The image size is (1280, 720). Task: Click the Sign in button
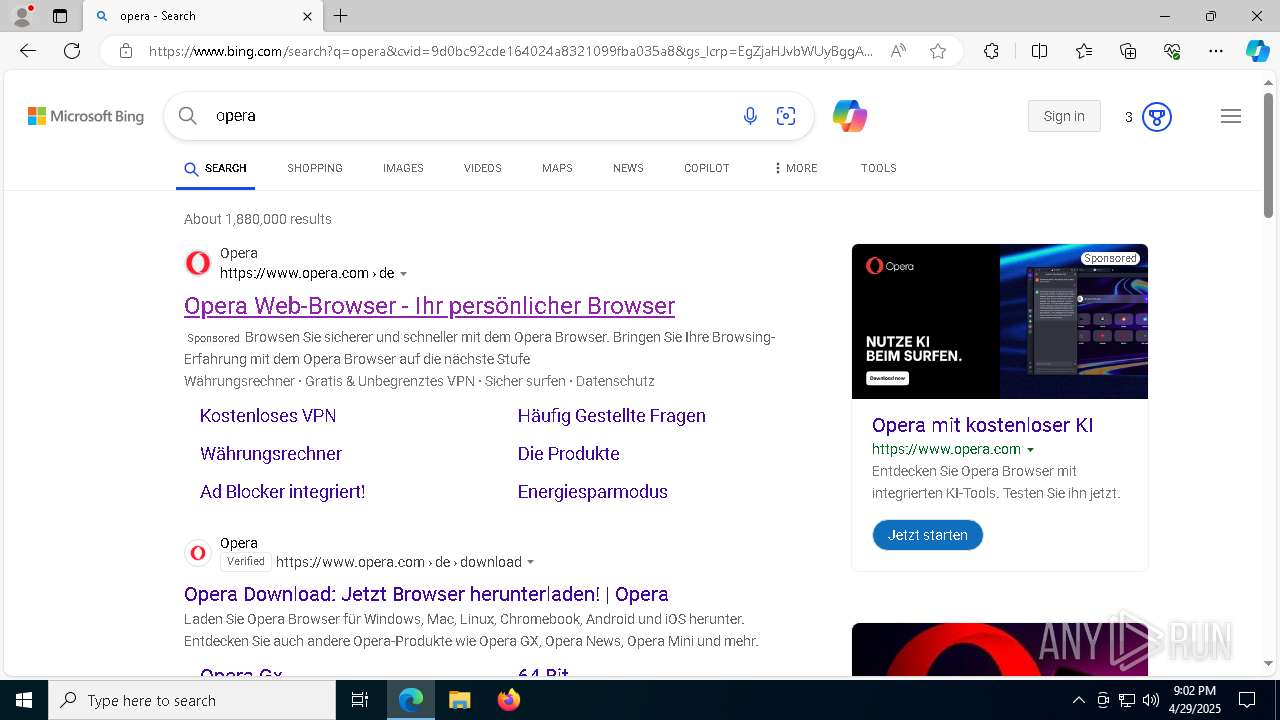point(1064,116)
